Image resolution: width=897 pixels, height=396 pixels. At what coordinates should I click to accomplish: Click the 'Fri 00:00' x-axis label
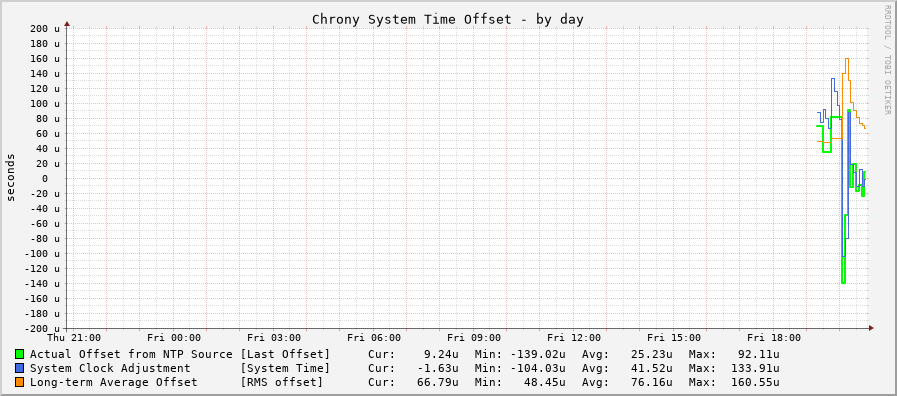[x=174, y=338]
